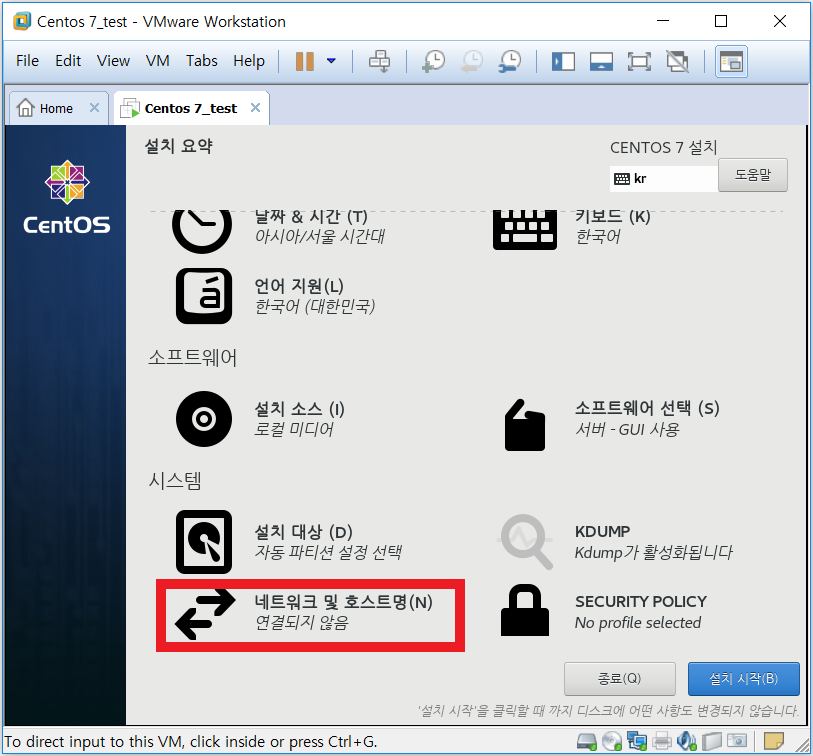Click the CentOS logo
Viewport: 813px width, 756px height.
[67, 197]
